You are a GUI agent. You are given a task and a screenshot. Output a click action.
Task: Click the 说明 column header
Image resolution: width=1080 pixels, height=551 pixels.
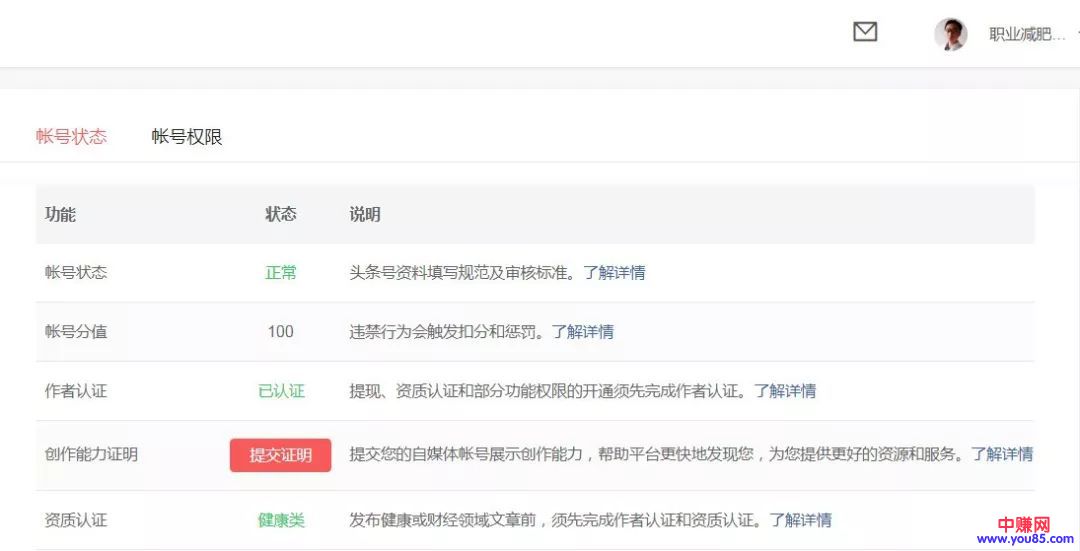coord(365,214)
